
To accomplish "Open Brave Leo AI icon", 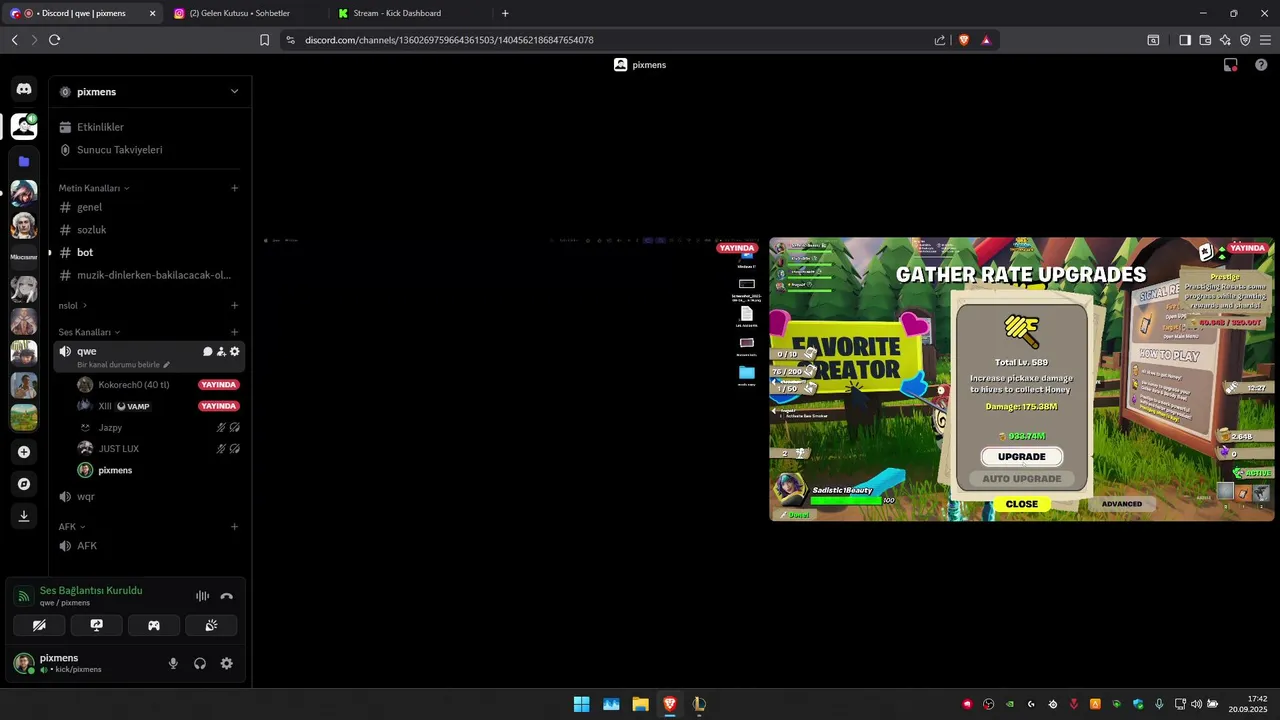I will [1225, 40].
